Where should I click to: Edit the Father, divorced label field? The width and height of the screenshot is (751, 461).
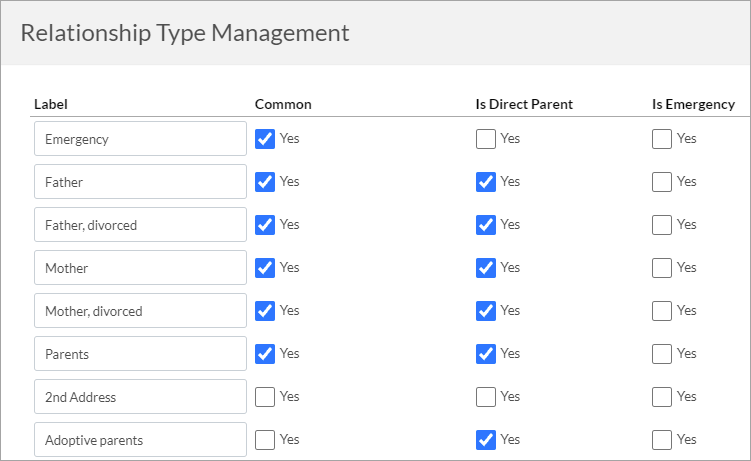coord(140,225)
